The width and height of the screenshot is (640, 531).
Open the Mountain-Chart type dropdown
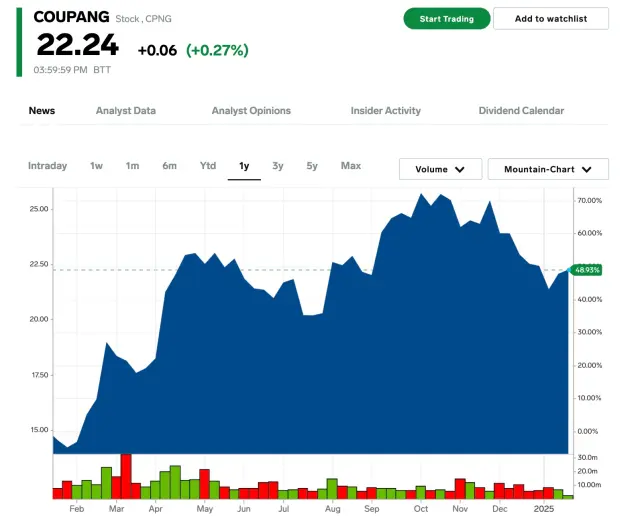548,170
